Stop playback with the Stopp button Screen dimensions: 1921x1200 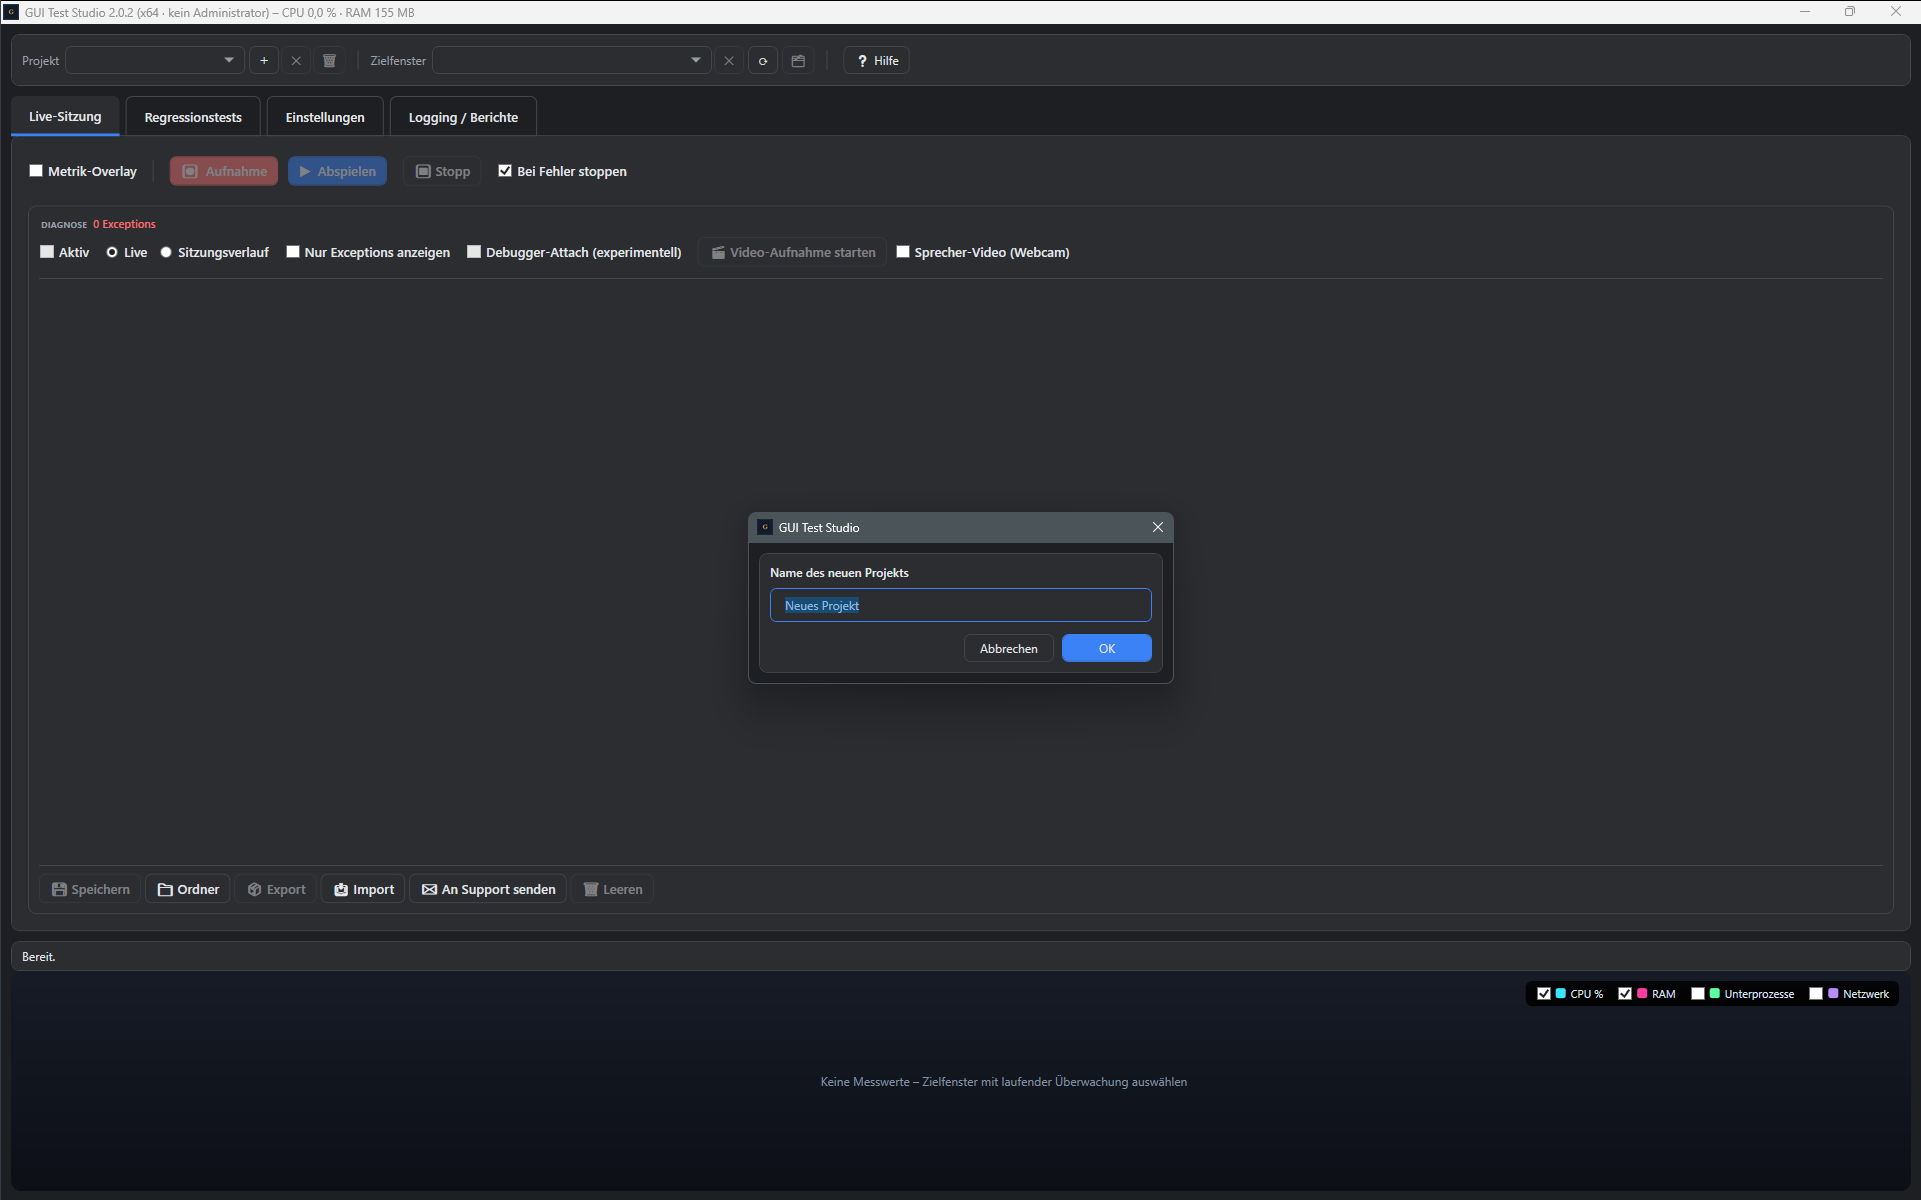[443, 171]
